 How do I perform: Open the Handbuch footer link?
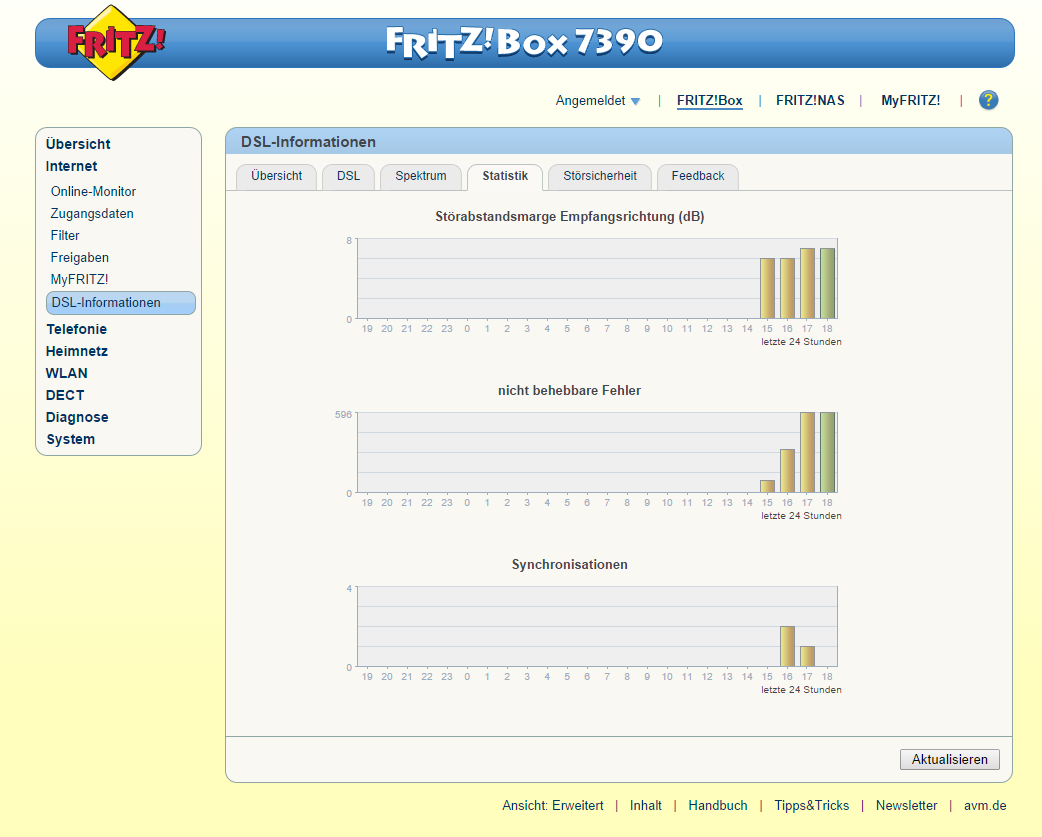[718, 805]
